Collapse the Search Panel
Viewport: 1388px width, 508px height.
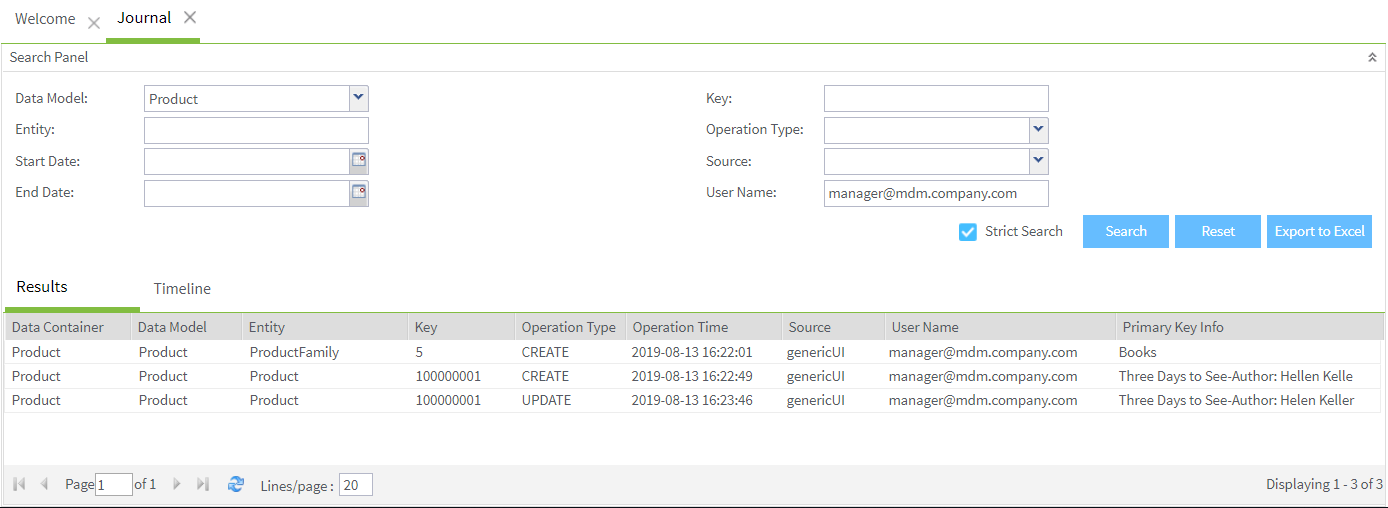pos(1372,58)
